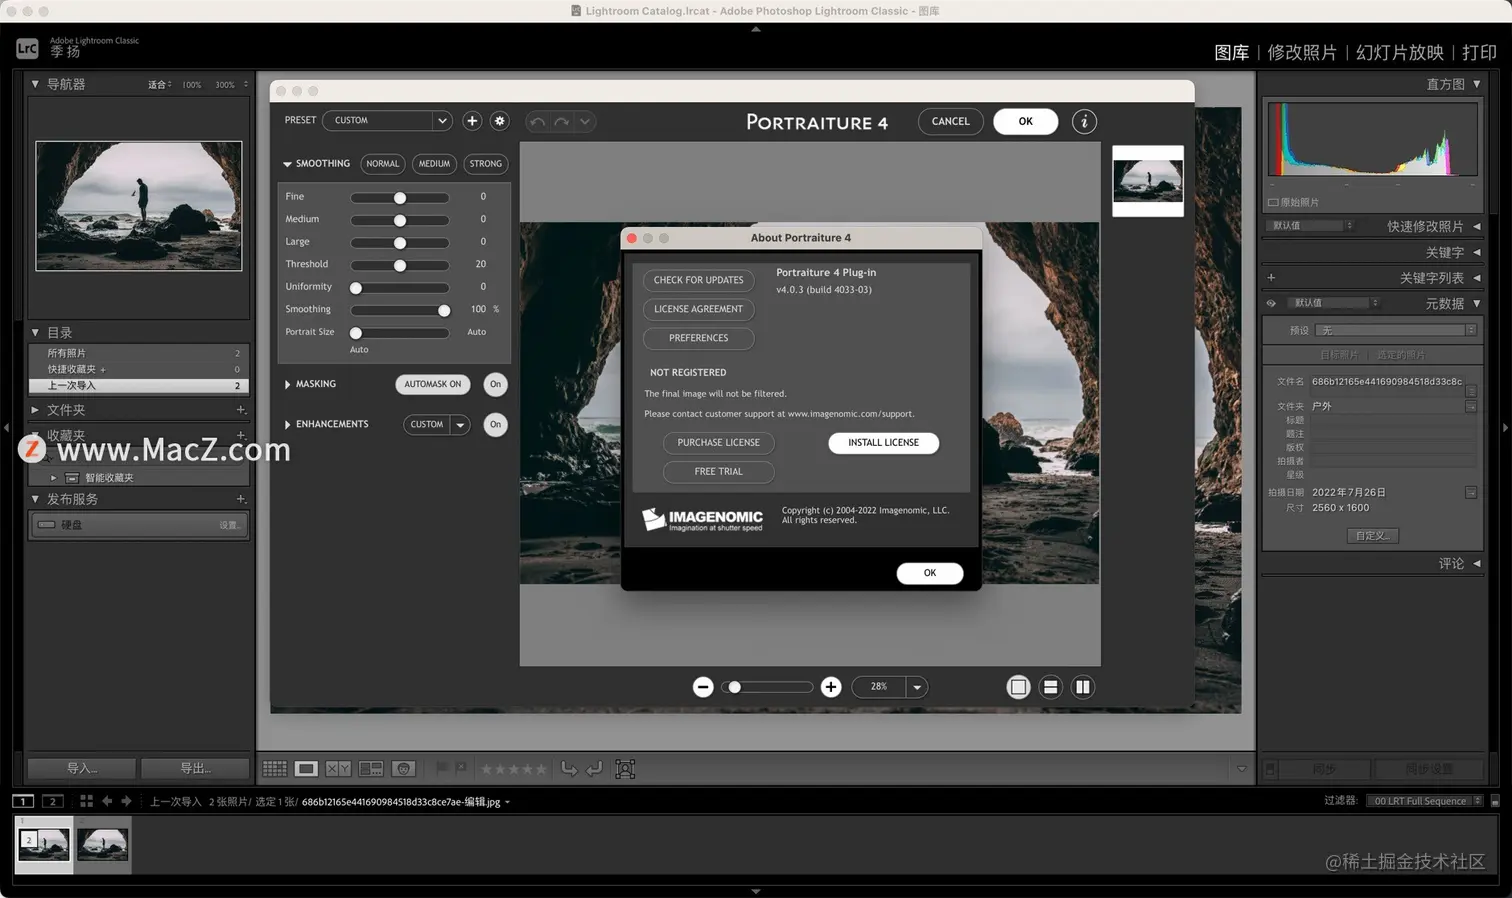This screenshot has width=1512, height=898.
Task: Click Check For Updates button
Action: pyautogui.click(x=698, y=280)
